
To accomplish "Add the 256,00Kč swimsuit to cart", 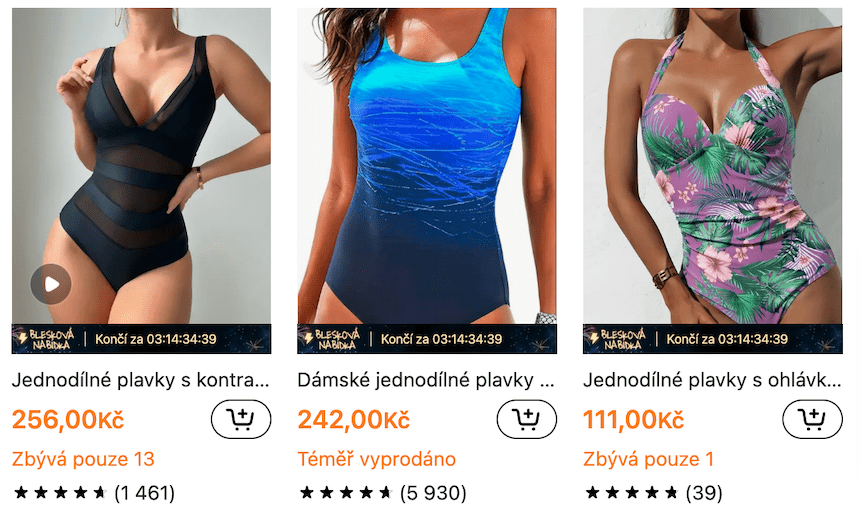I will click(241, 419).
